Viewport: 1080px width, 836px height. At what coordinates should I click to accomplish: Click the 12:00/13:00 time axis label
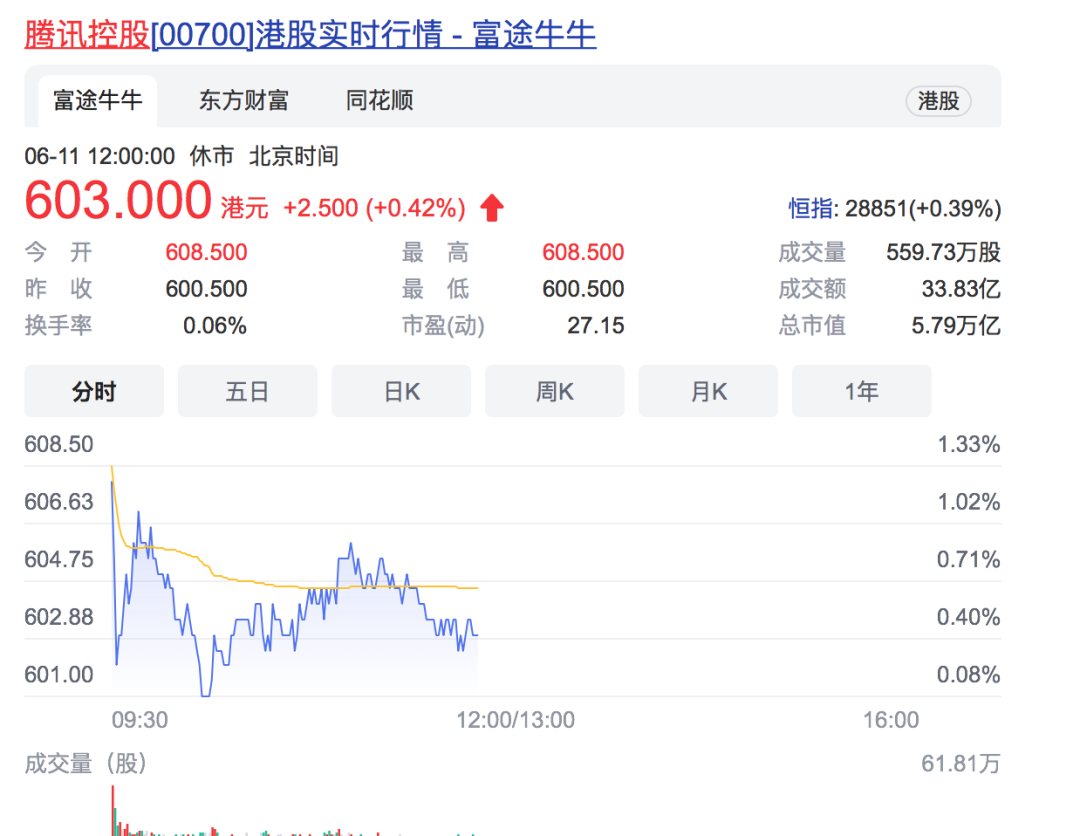[x=515, y=720]
